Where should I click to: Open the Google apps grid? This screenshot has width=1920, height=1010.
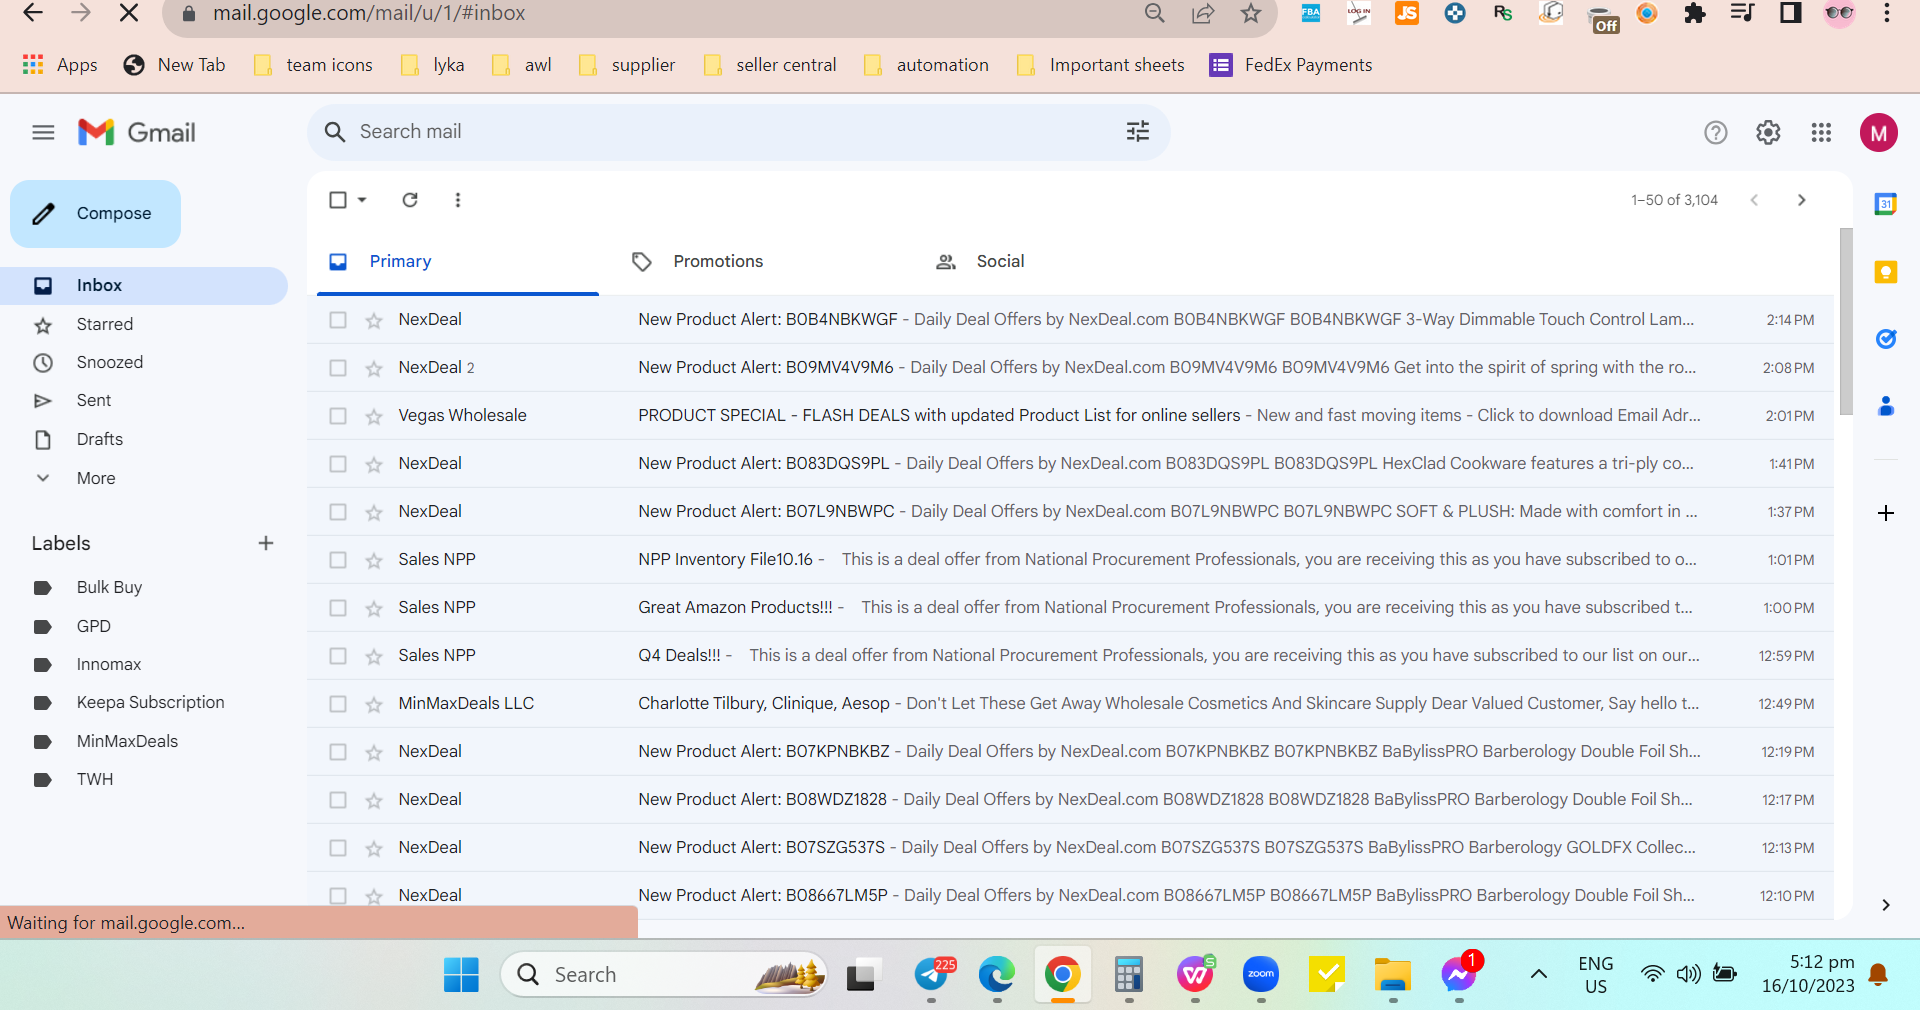1821,132
